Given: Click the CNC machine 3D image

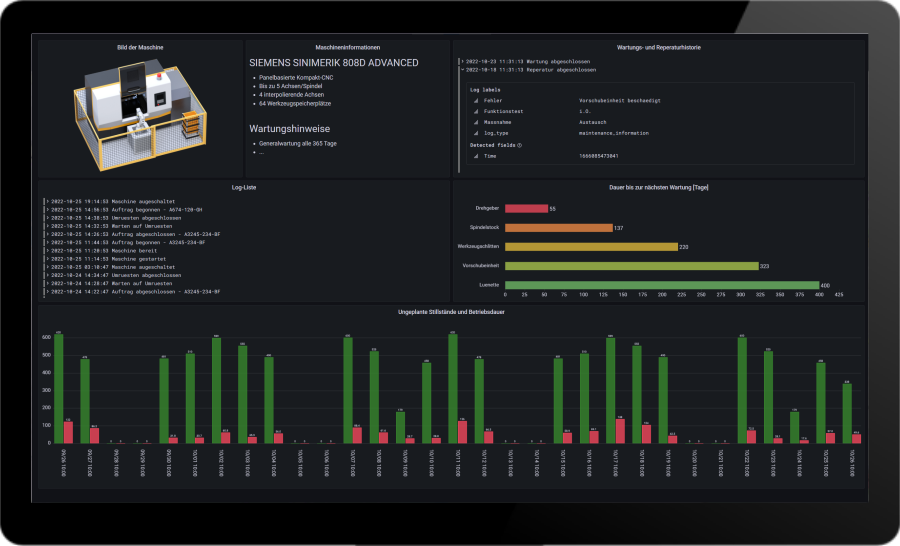Looking at the screenshot, I should [140, 116].
